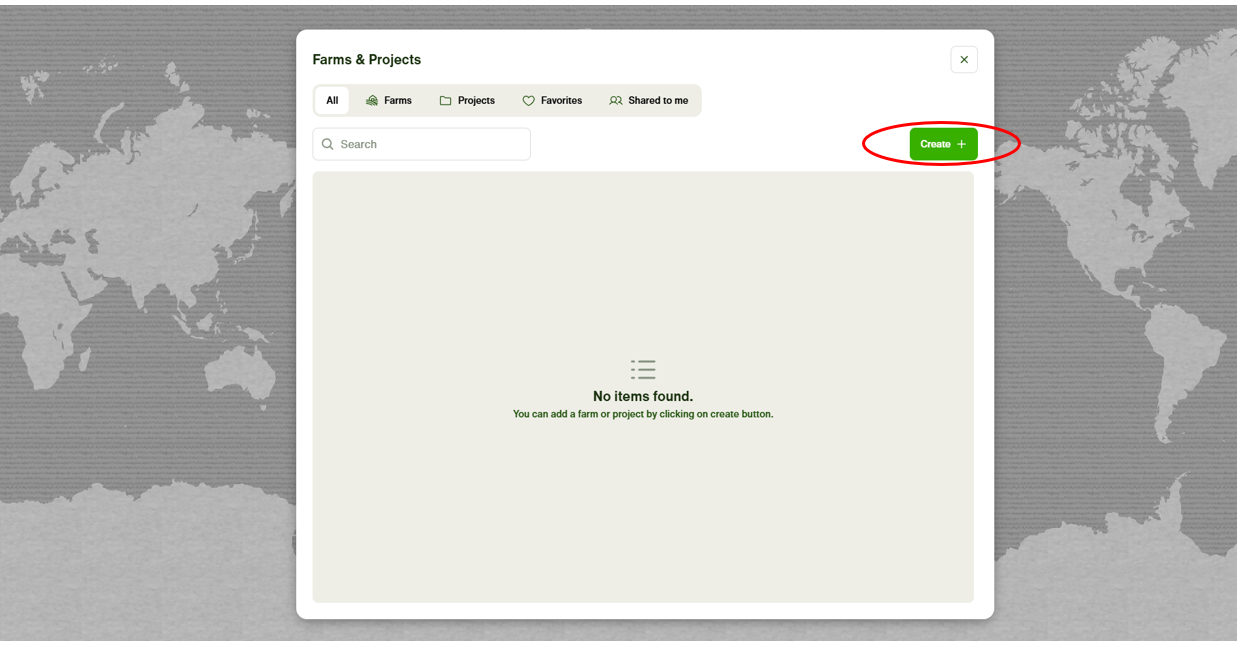Screen dimensions: 1239x646
Task: Click the helper text about create button
Action: pos(643,414)
